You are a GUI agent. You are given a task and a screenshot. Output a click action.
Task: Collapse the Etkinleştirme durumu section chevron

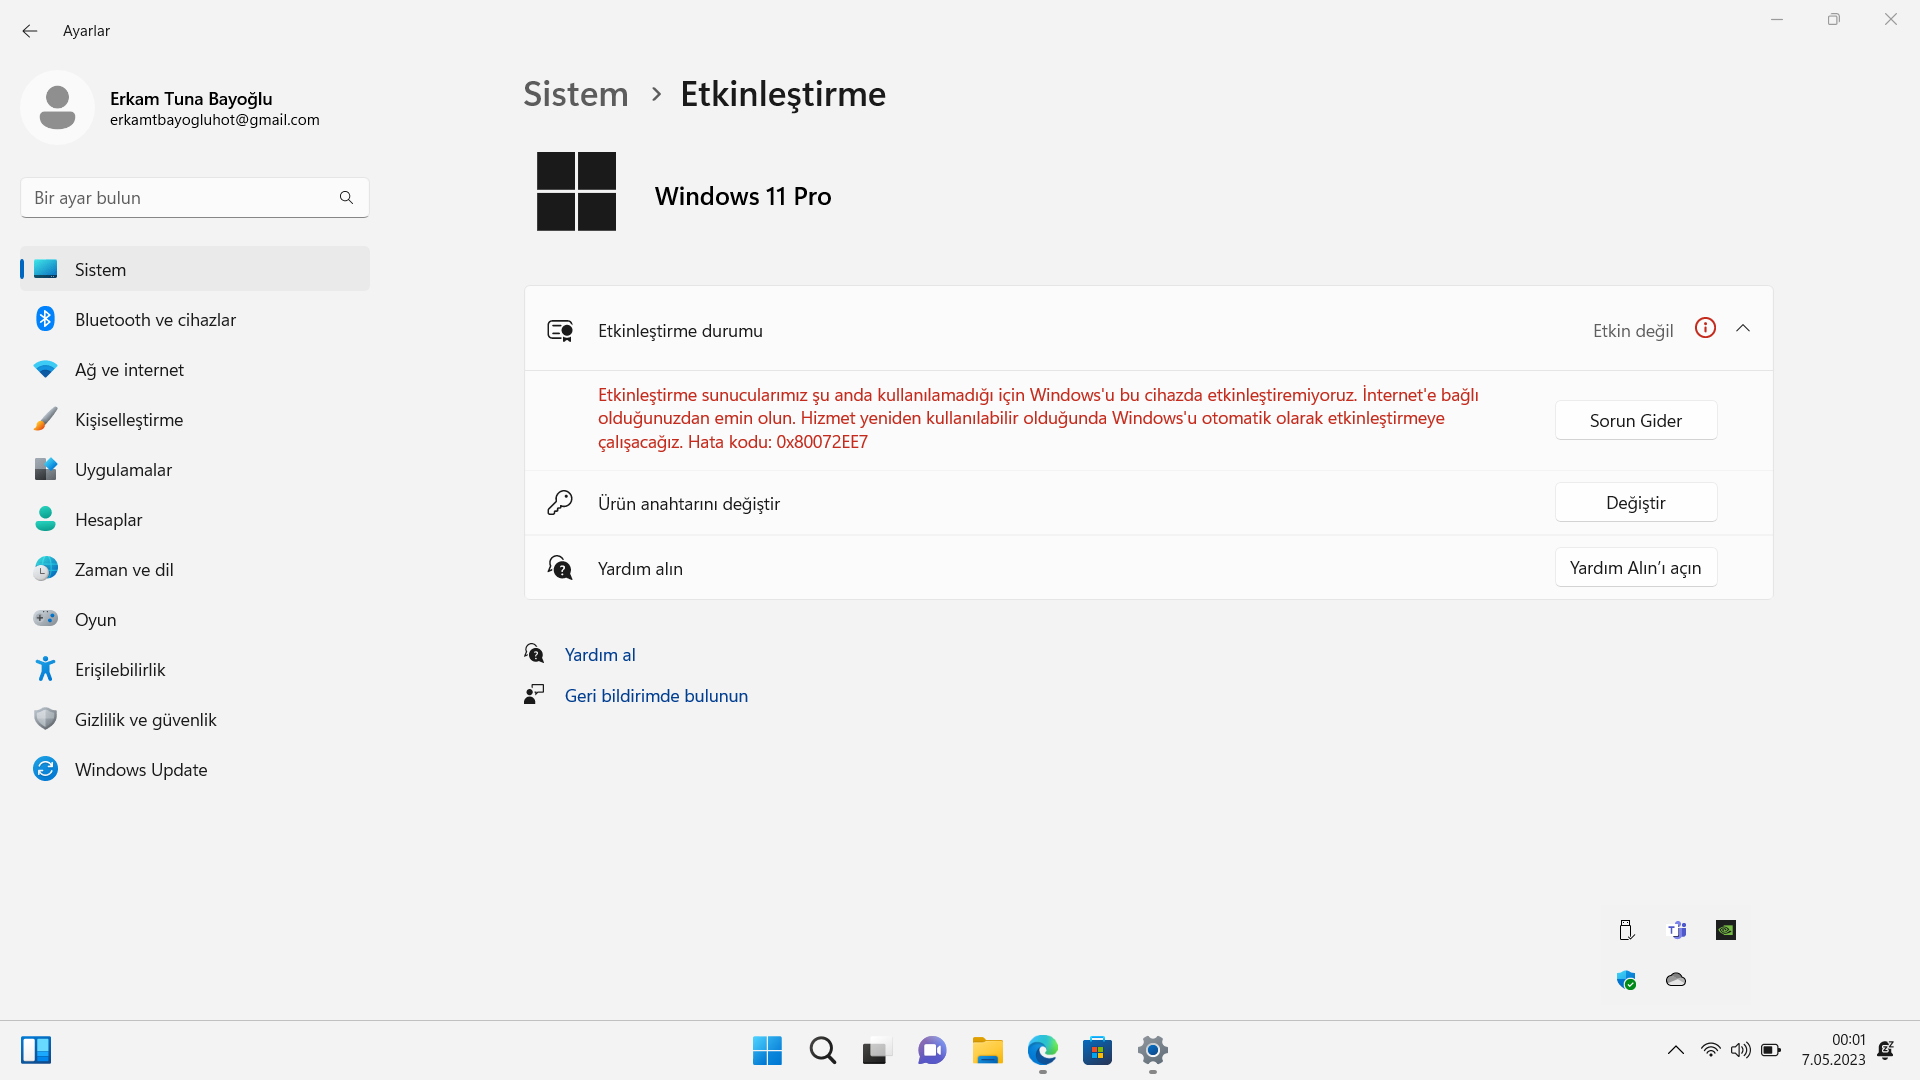point(1743,329)
